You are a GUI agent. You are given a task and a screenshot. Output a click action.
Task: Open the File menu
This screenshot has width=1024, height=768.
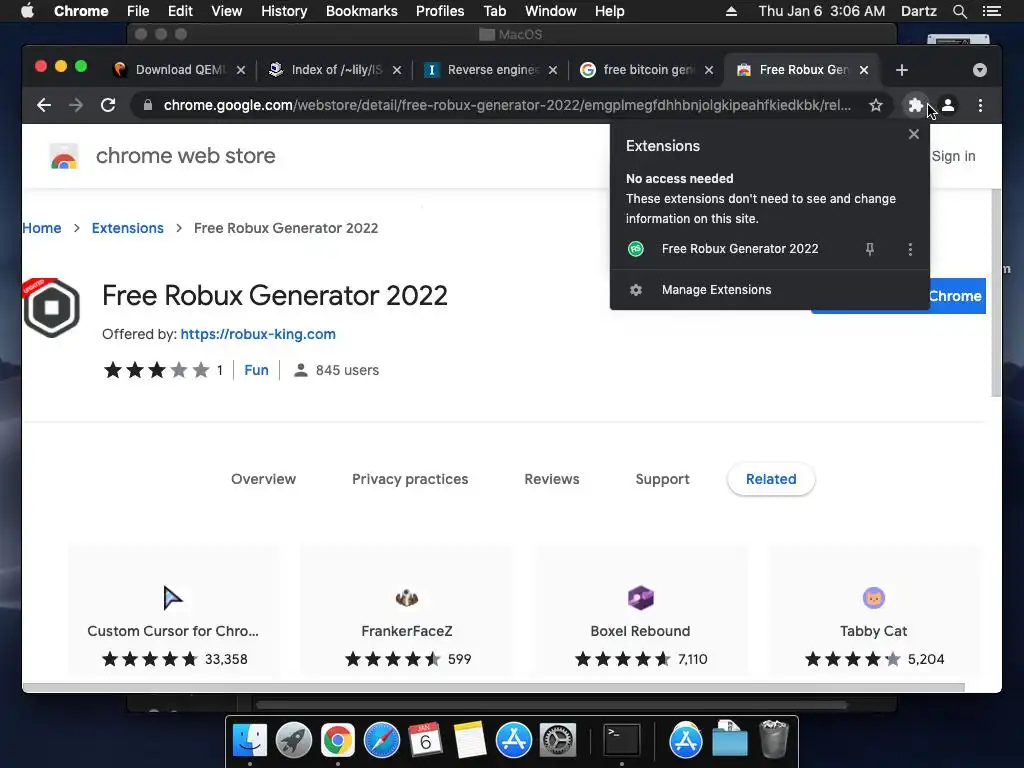click(x=138, y=11)
